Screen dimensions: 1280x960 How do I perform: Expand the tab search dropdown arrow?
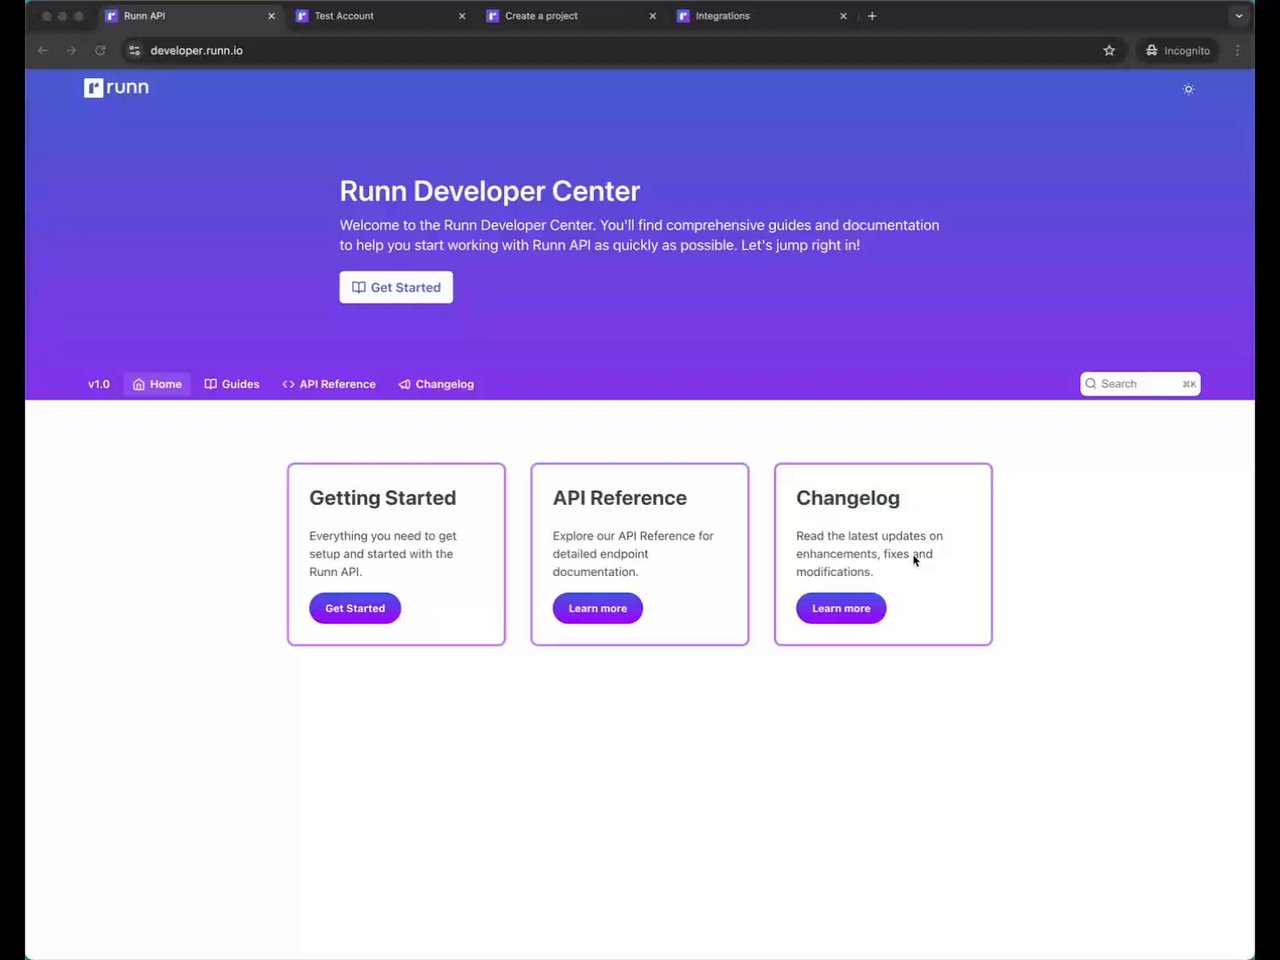pos(1239,16)
